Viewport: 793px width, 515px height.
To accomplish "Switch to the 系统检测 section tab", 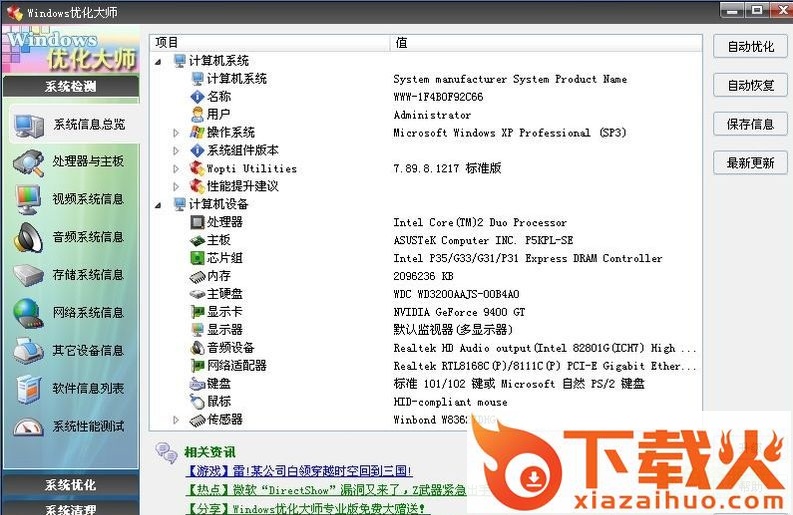I will [71, 87].
